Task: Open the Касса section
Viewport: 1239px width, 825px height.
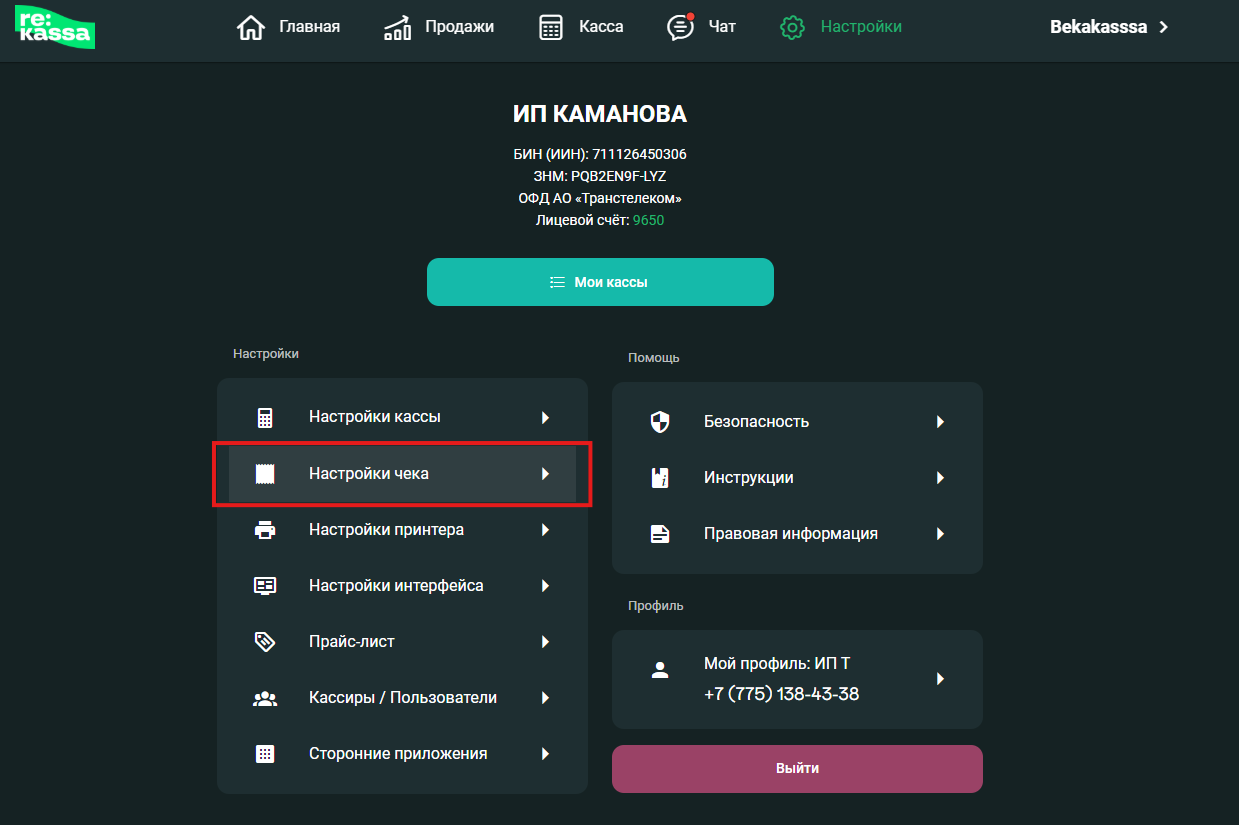Action: (x=581, y=27)
